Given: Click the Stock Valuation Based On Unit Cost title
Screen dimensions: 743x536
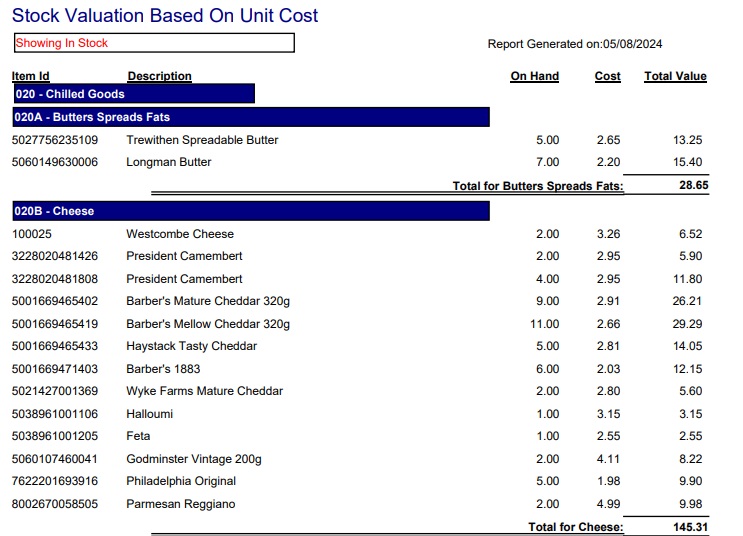Looking at the screenshot, I should [x=164, y=15].
